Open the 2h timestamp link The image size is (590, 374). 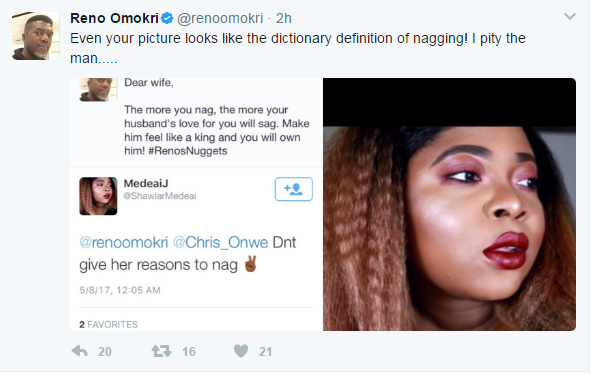284,18
